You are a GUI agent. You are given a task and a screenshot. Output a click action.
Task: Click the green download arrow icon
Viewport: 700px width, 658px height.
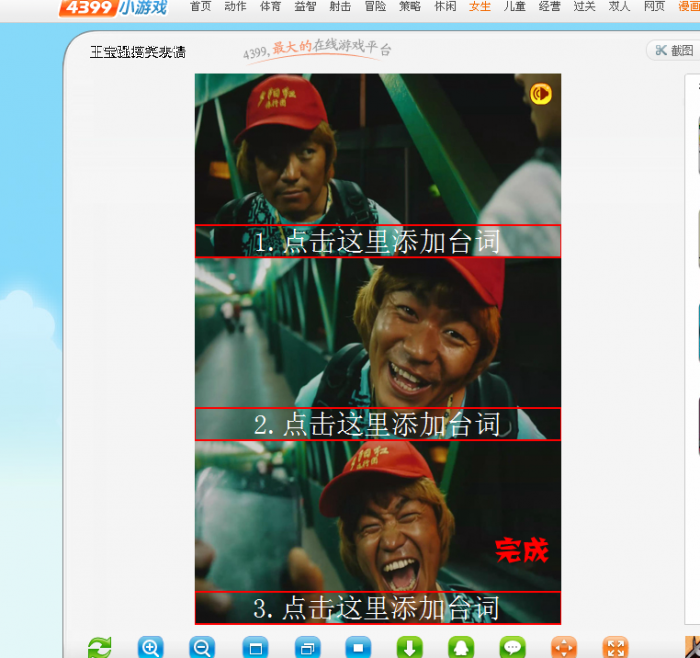point(409,647)
